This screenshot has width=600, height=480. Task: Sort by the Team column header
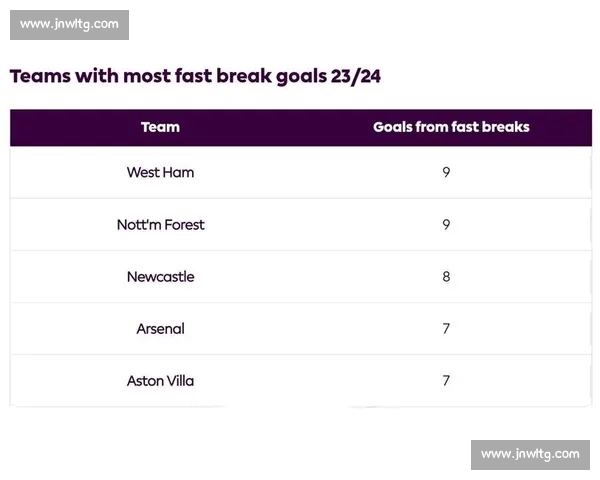coord(160,127)
